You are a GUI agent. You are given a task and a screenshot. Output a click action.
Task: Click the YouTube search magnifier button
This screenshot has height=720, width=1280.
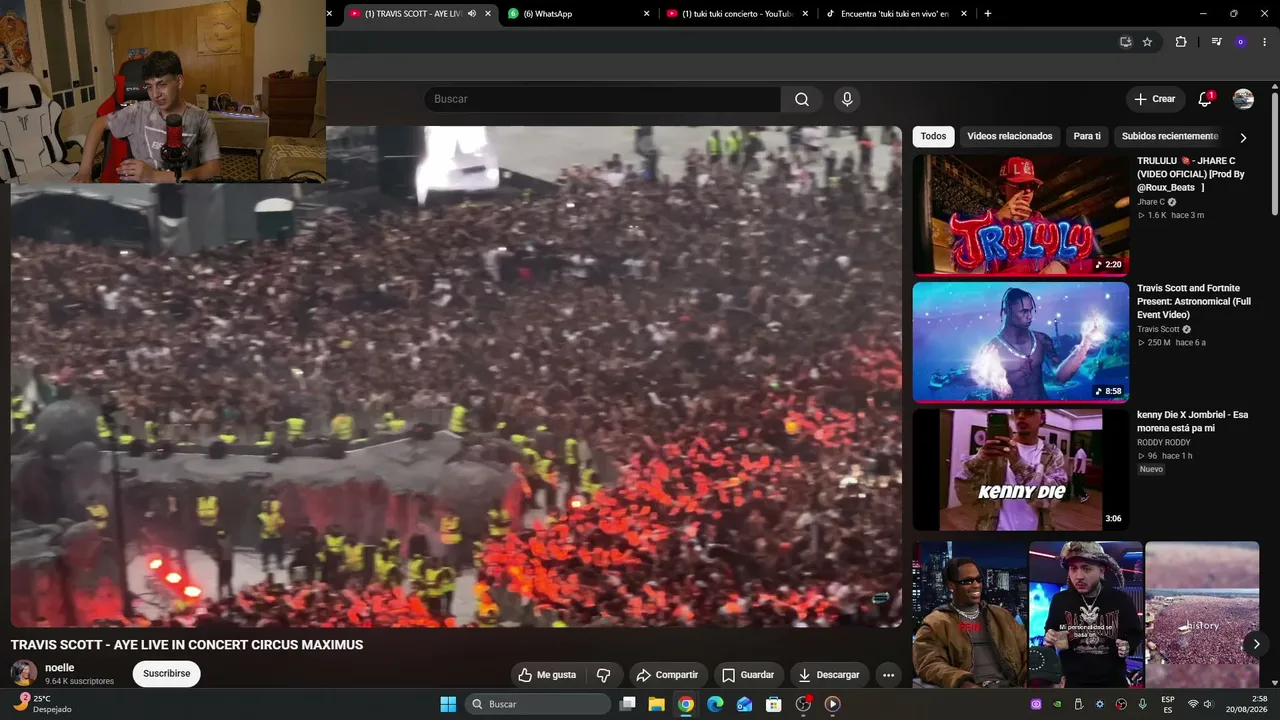[802, 99]
